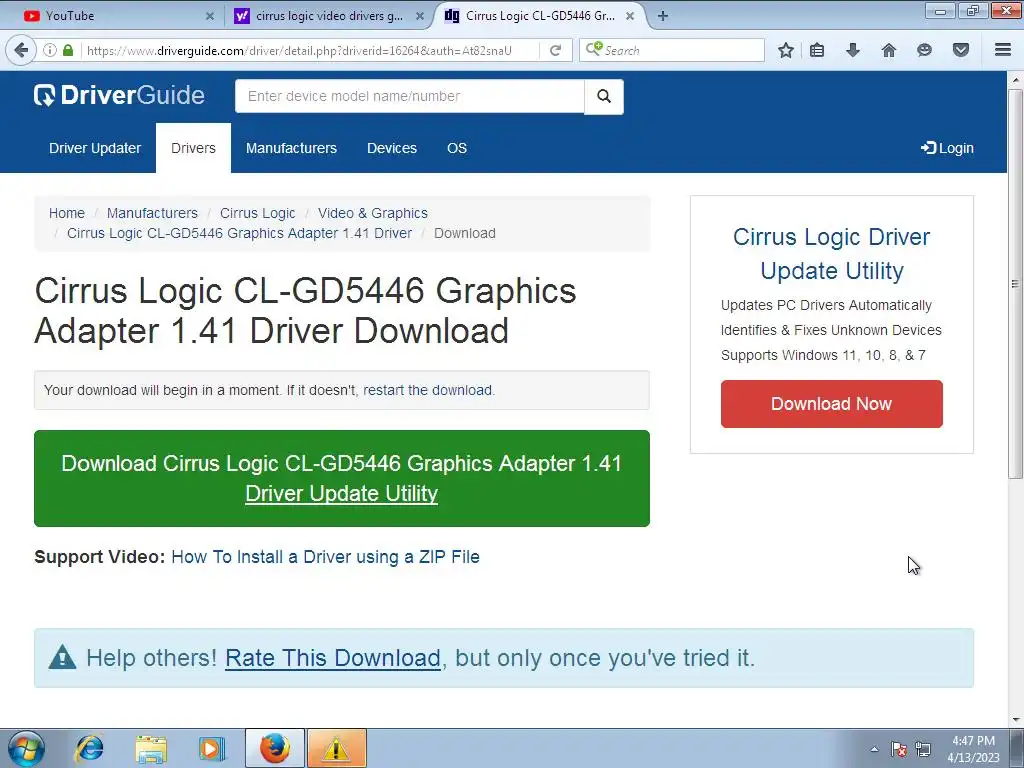Open Windows Explorer folder in taskbar
1024x768 pixels.
coord(151,748)
